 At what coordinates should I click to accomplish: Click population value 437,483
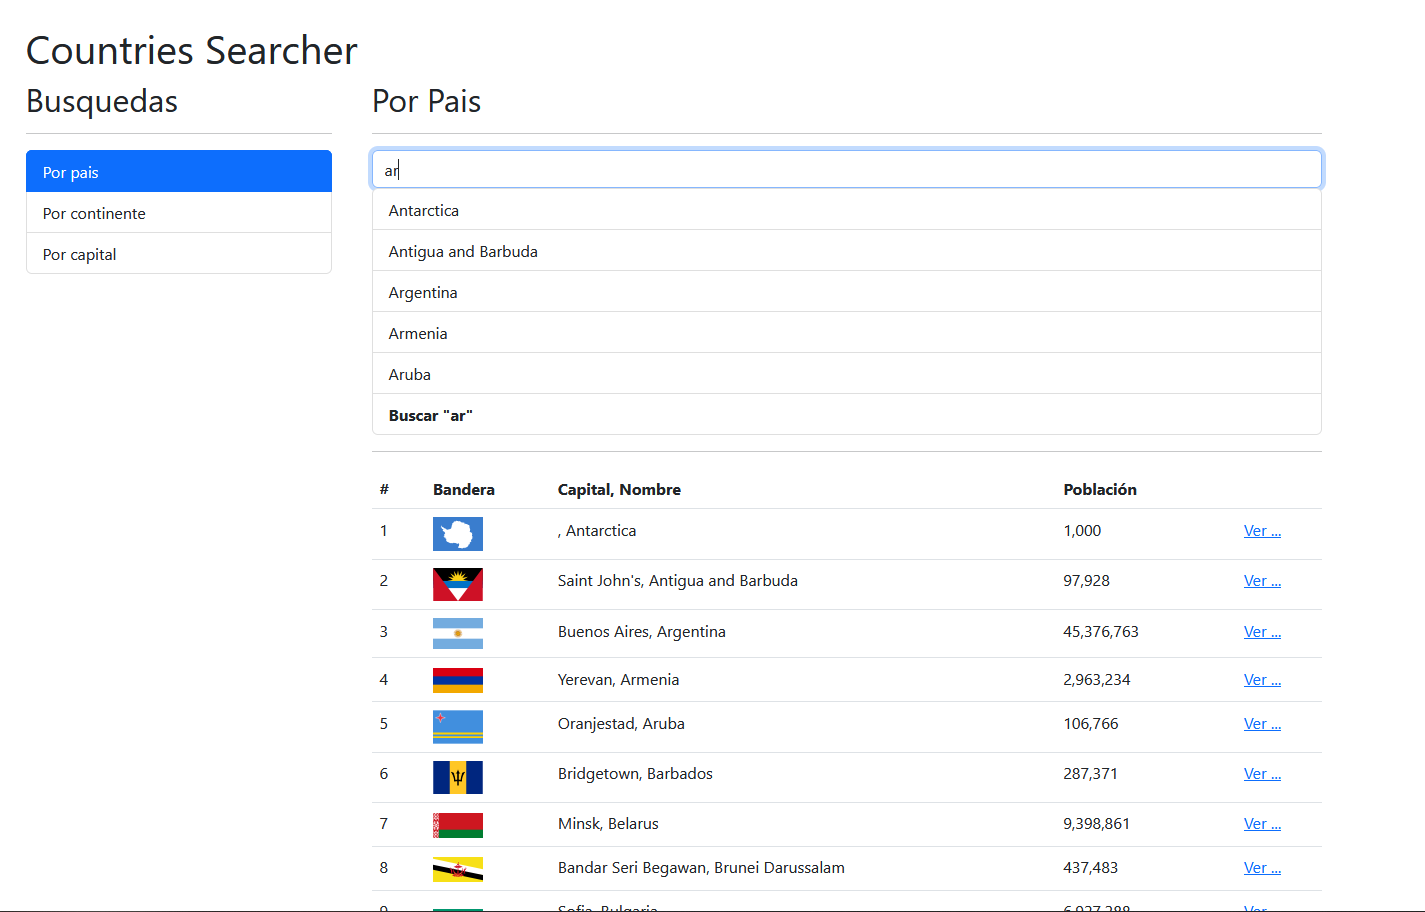point(1091,868)
